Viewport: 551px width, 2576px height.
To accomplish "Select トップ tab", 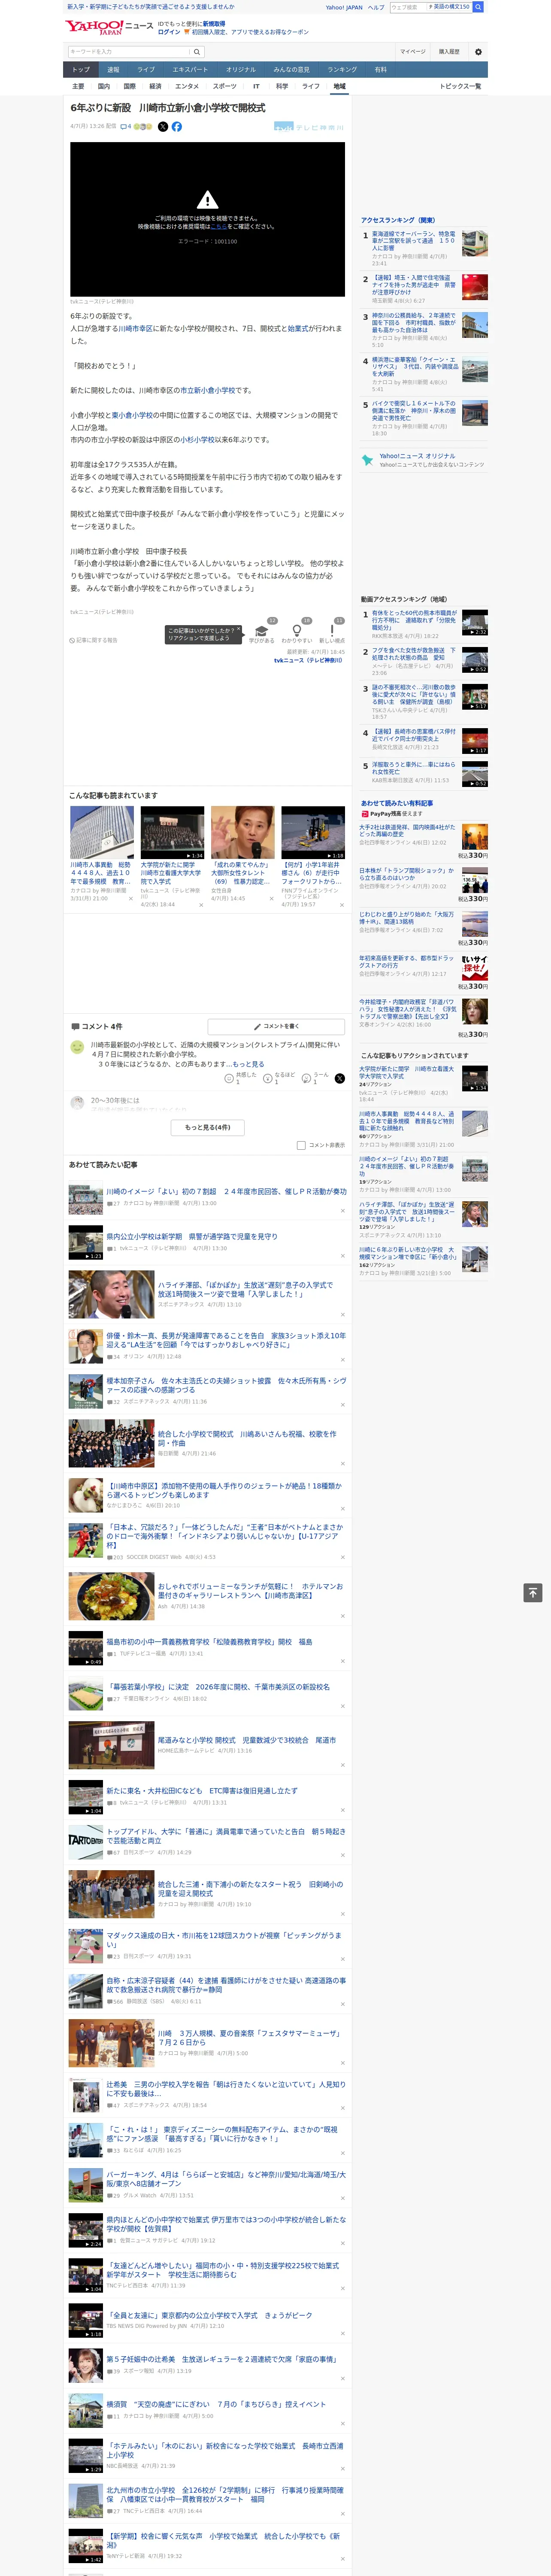I will 81,70.
